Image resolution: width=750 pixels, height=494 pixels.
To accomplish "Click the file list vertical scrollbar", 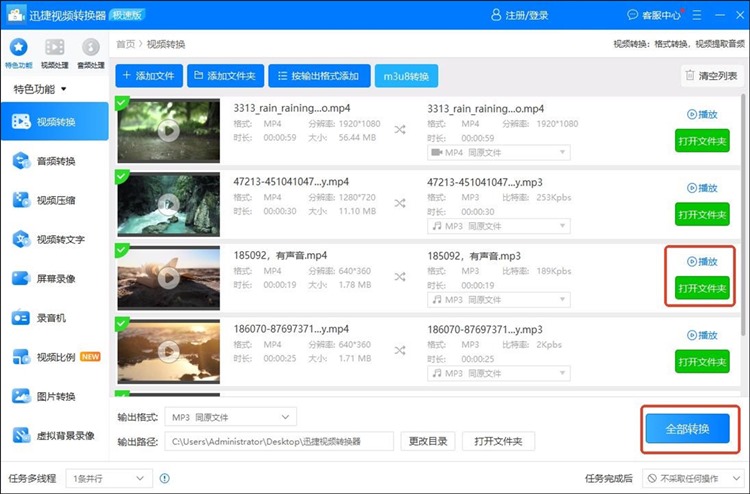I will point(743,215).
